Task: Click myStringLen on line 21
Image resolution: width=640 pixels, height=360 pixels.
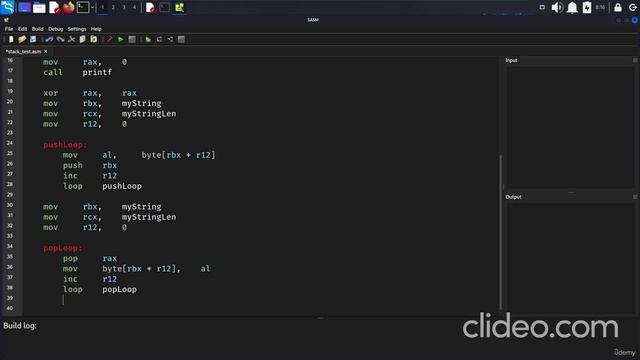Action: [149, 114]
